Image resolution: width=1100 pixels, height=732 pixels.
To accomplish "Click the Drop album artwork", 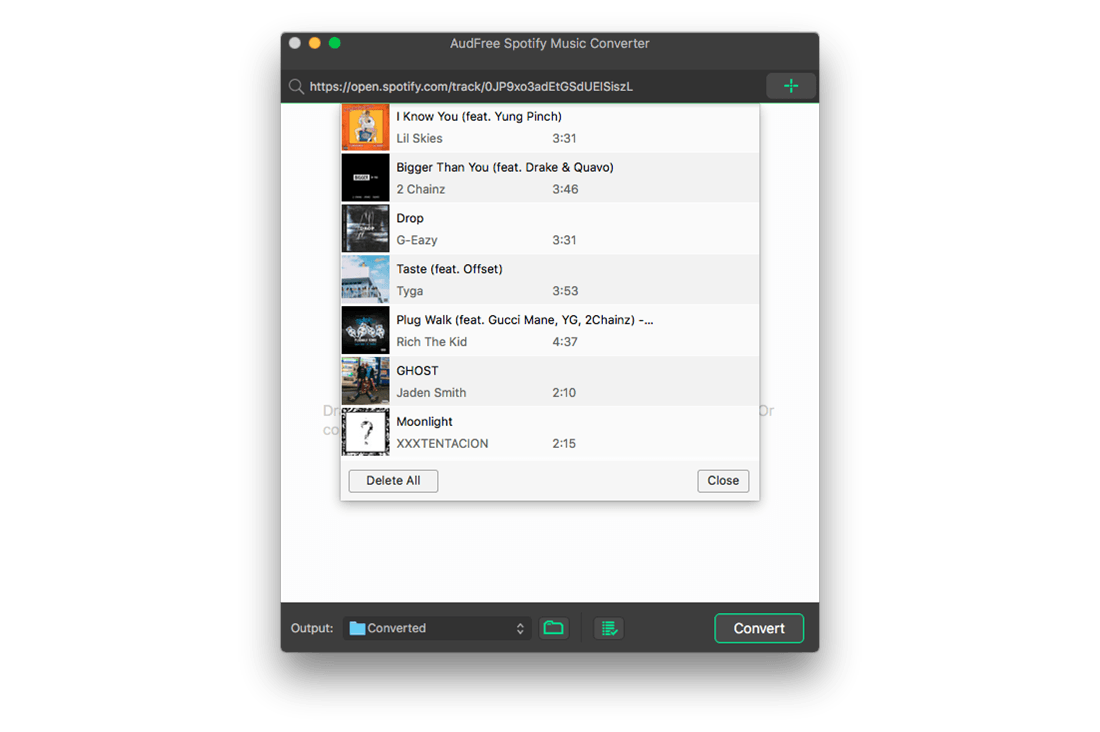I will pyautogui.click(x=365, y=229).
